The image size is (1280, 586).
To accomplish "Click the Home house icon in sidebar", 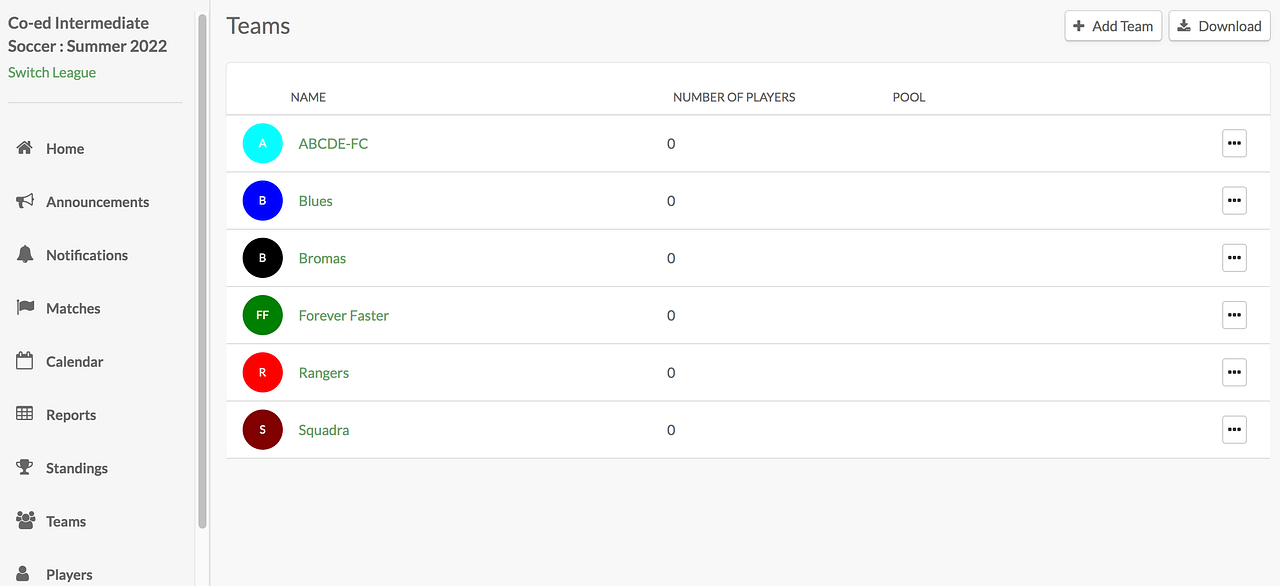I will click(25, 148).
